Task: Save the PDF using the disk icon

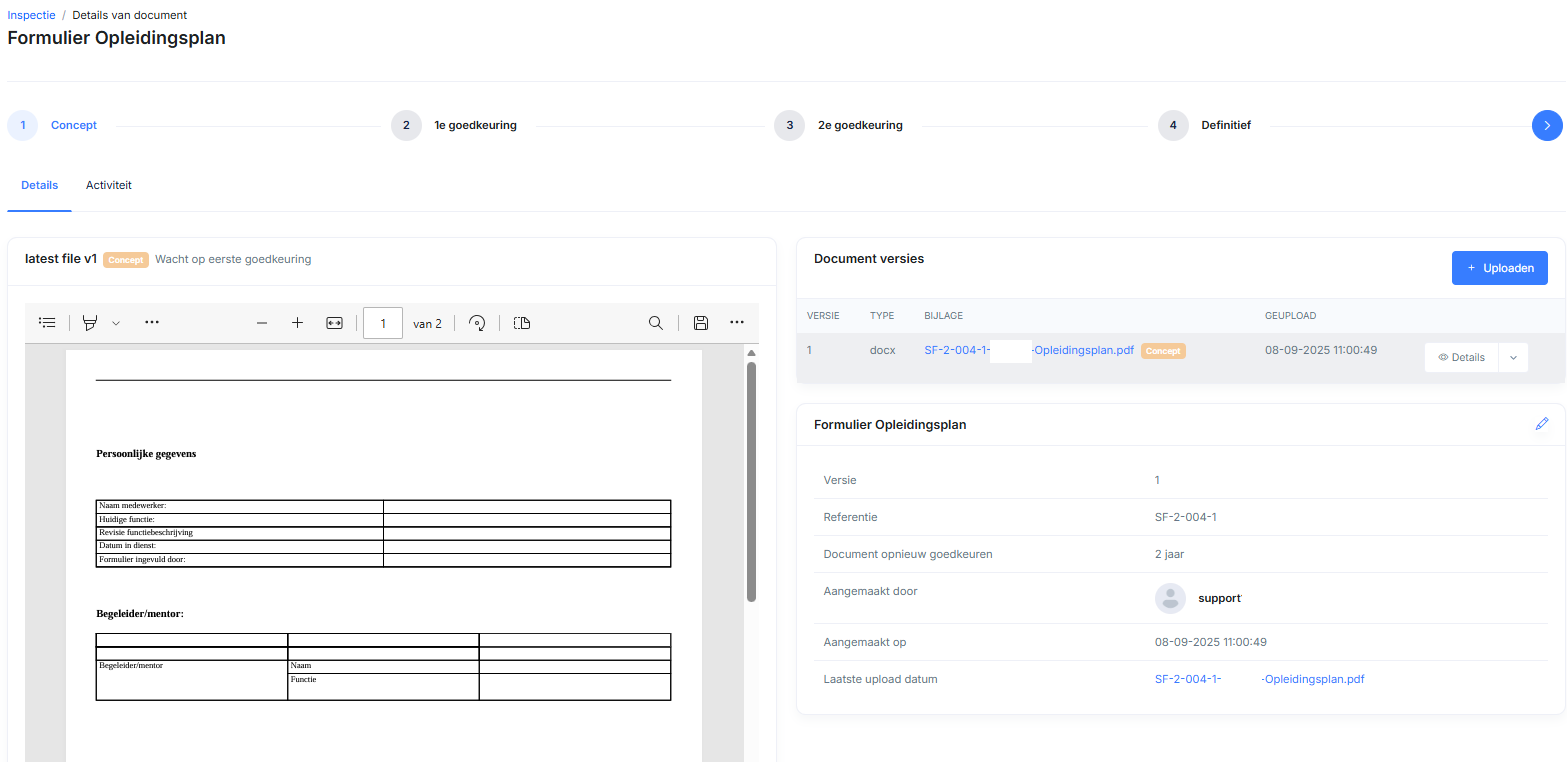Action: coord(701,323)
